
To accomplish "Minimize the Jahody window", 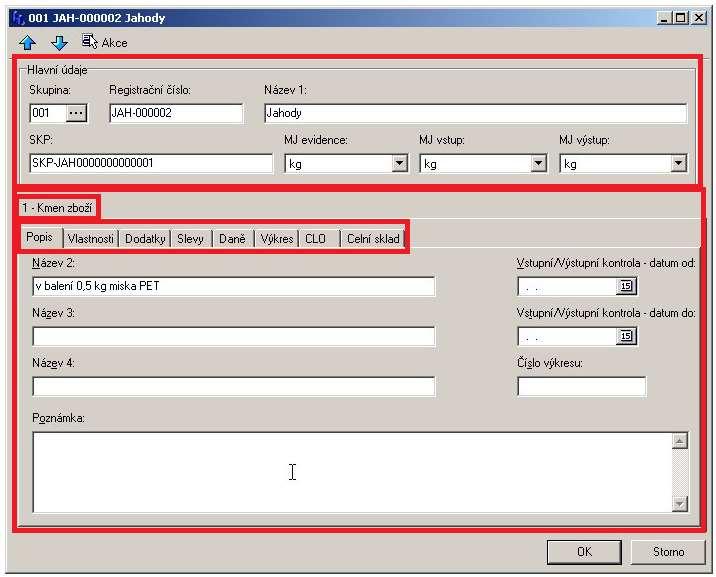I will click(664, 18).
